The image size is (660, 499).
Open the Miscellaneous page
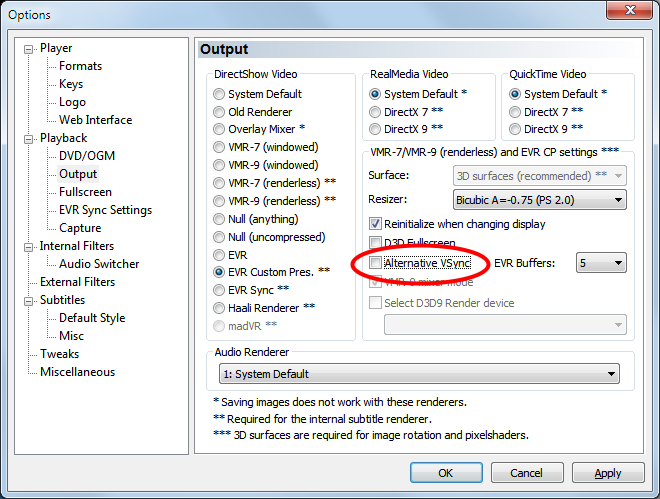click(77, 372)
